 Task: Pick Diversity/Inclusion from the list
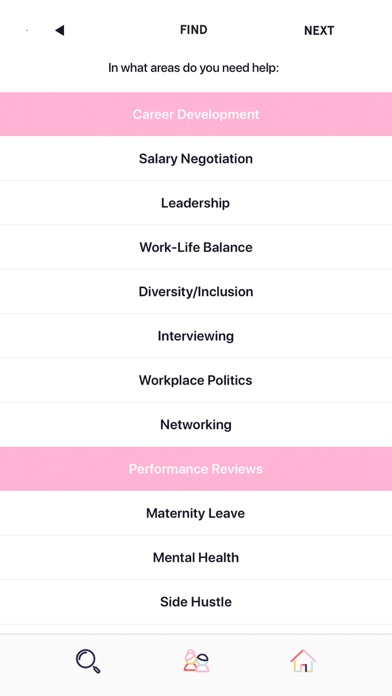point(196,292)
